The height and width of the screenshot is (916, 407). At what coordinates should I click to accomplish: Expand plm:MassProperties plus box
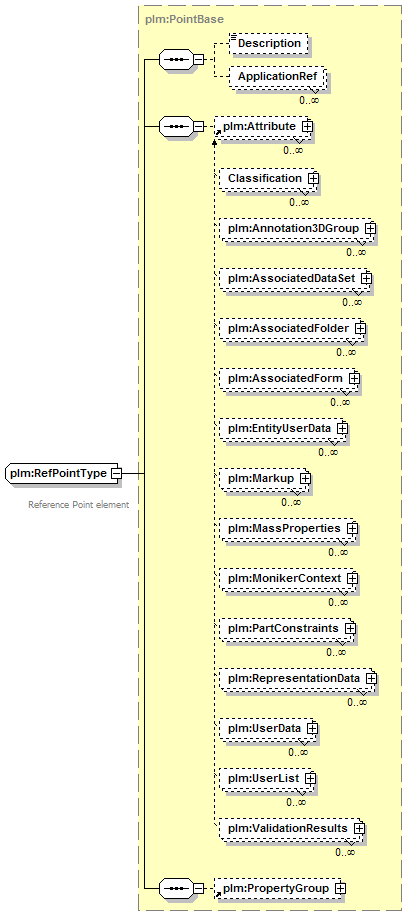[352, 528]
